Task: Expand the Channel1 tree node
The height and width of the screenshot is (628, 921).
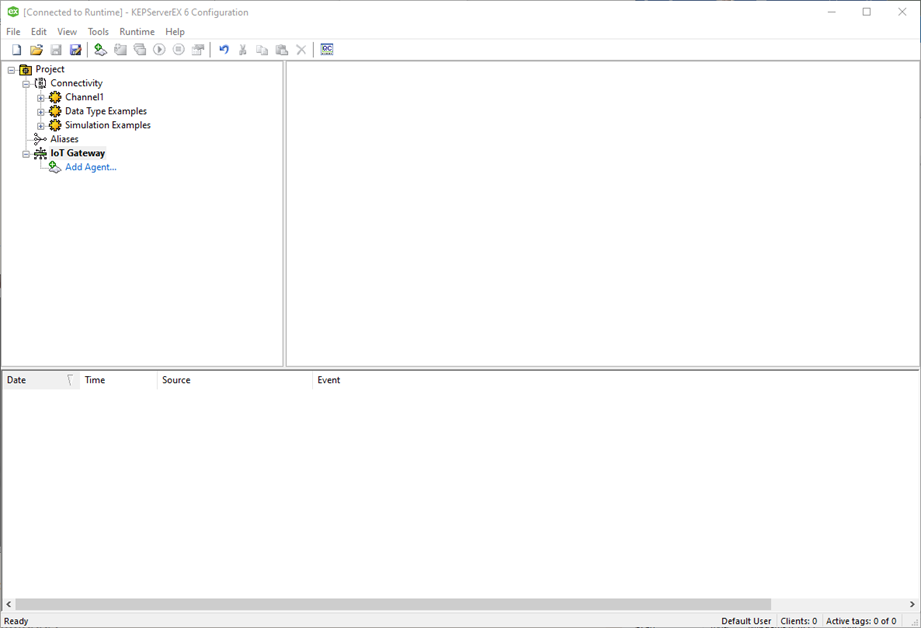Action: click(x=41, y=98)
